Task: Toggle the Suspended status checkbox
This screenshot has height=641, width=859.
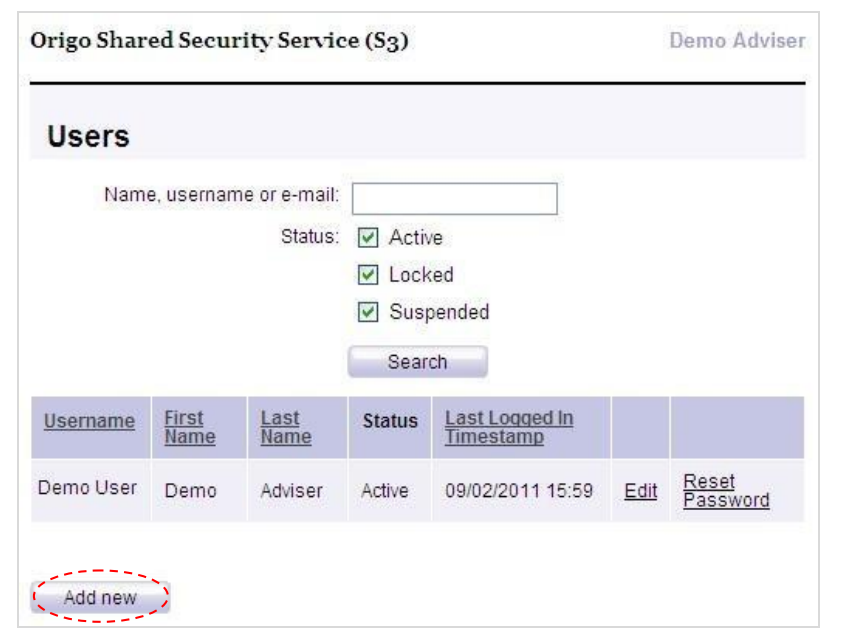Action: (x=368, y=312)
